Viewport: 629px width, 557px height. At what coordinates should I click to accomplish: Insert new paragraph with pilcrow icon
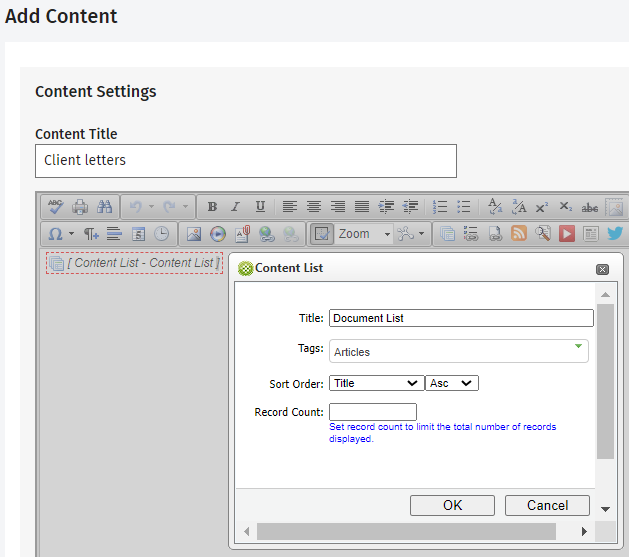[x=91, y=234]
